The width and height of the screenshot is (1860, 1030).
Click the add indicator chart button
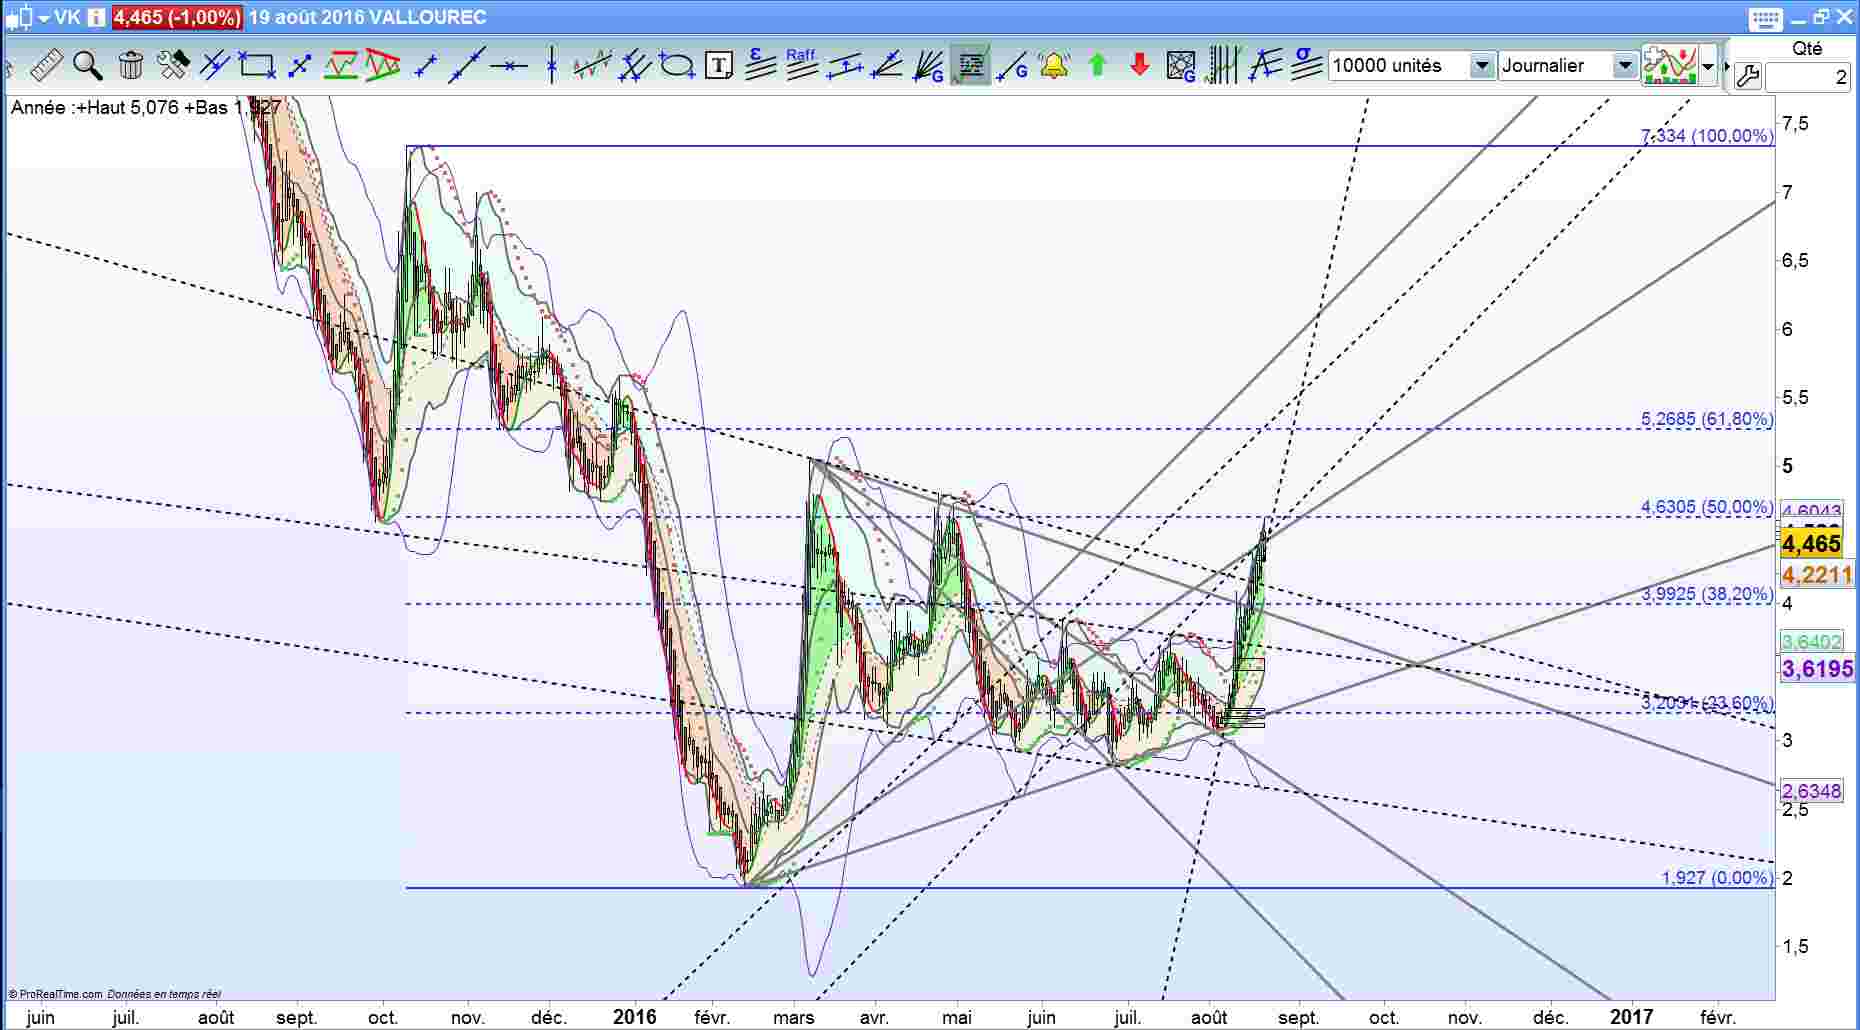coord(1670,66)
